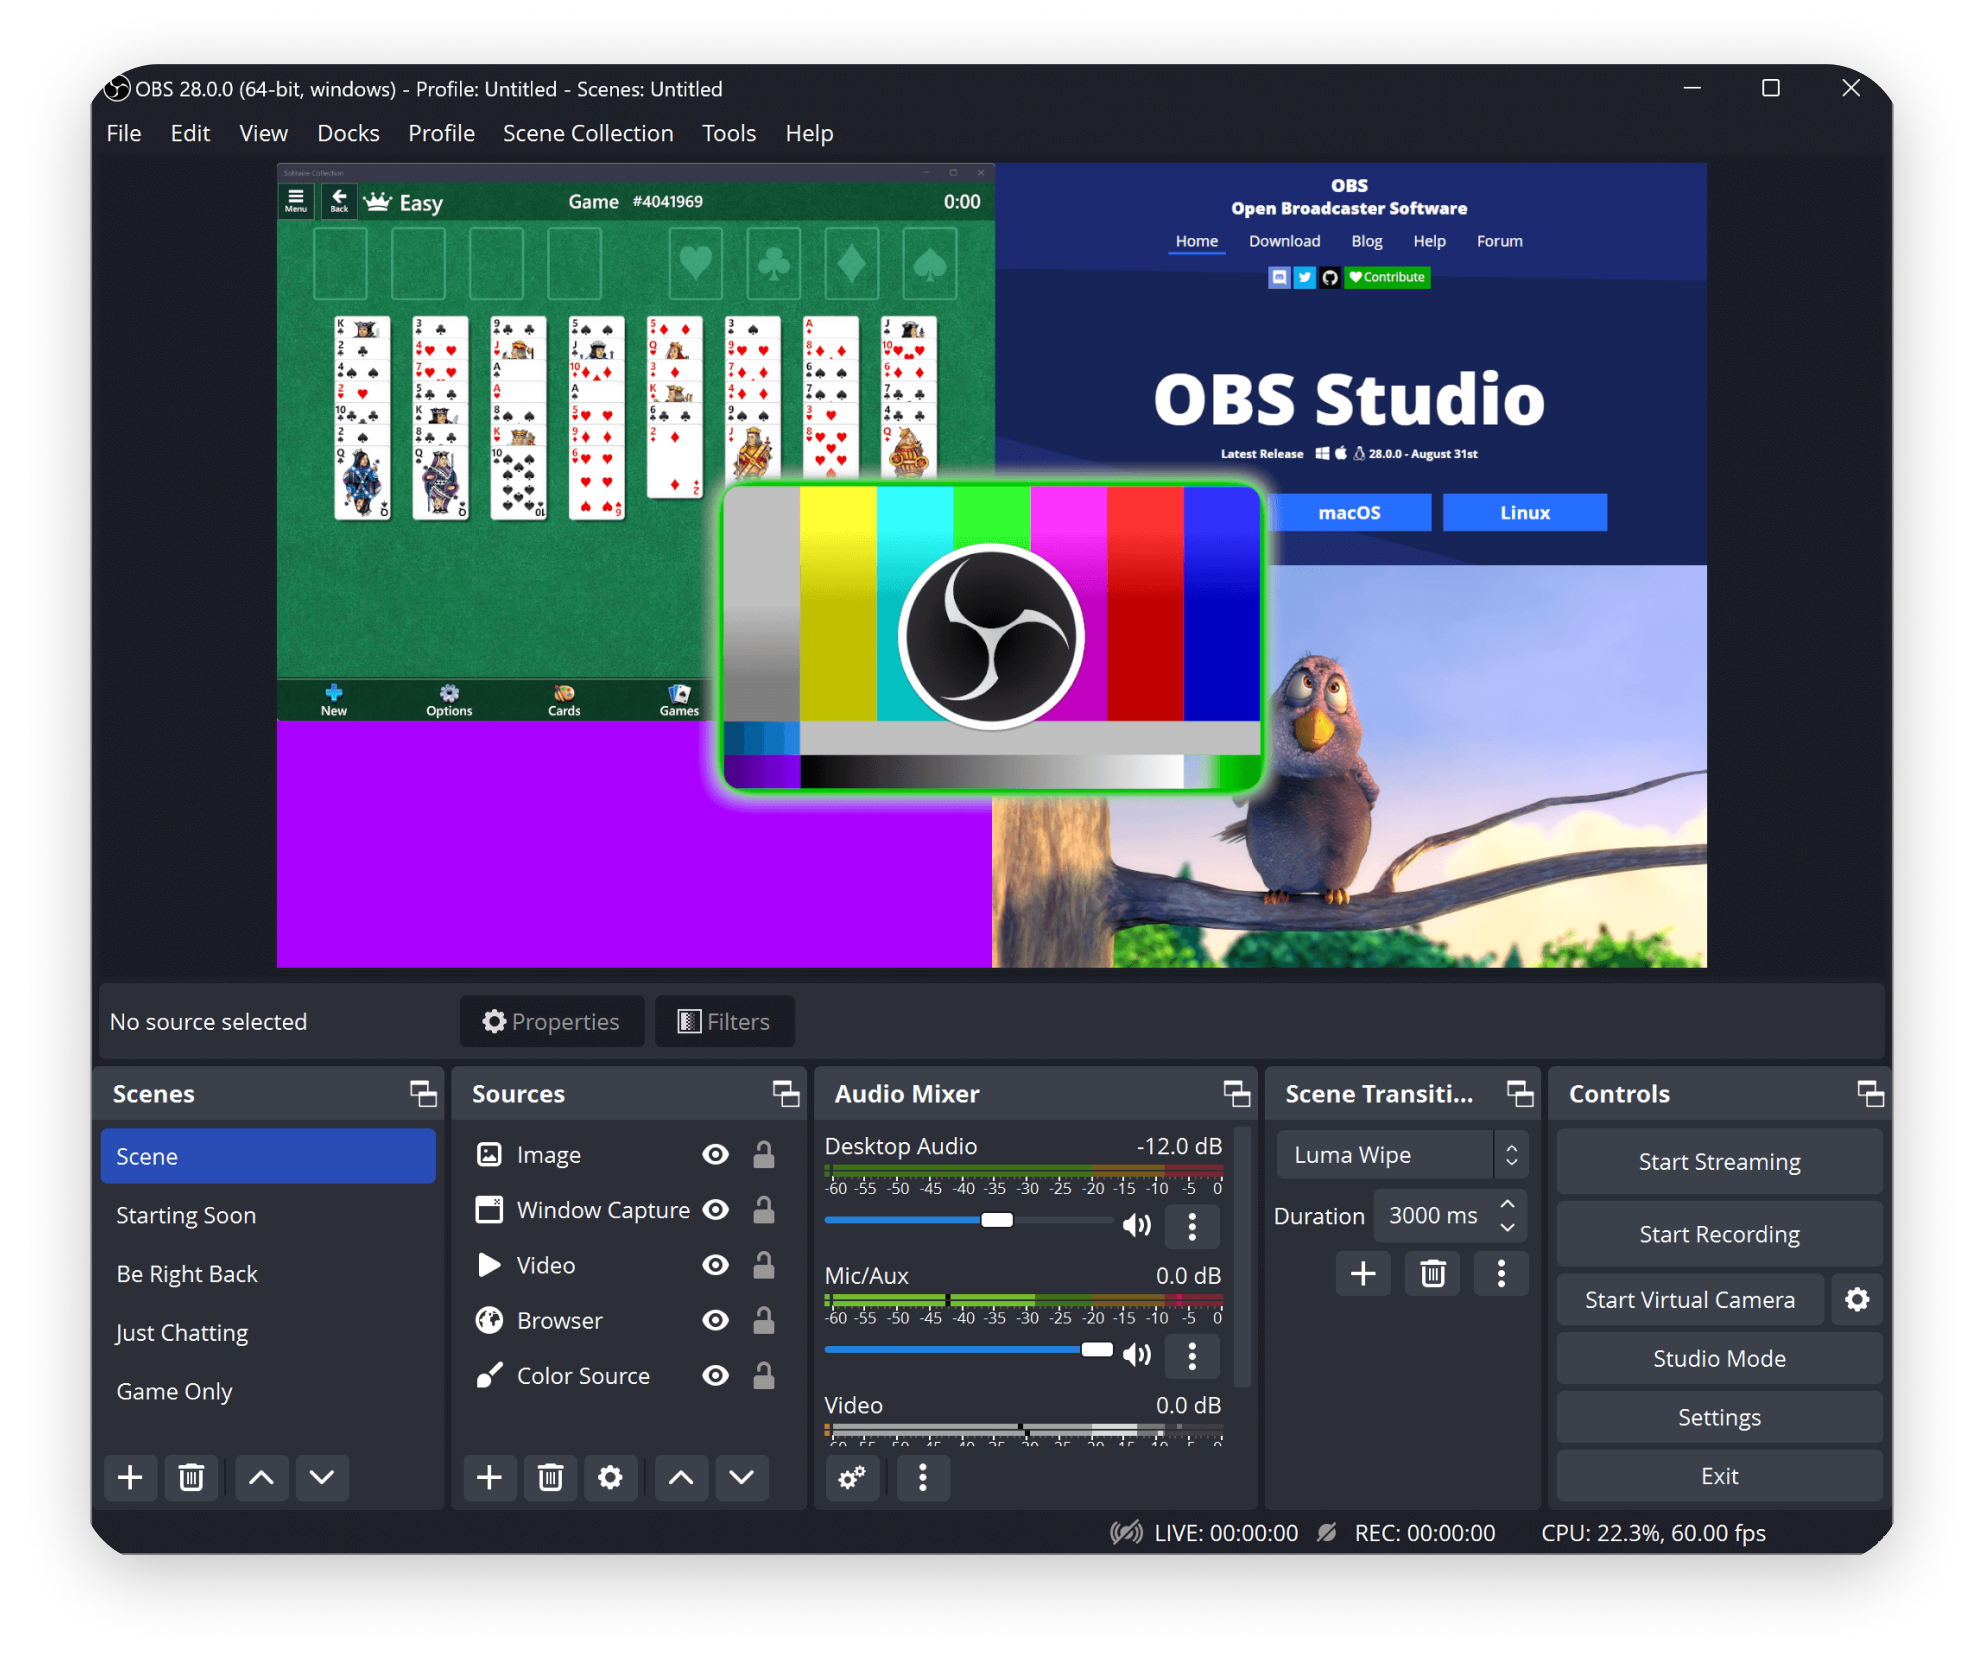Mute Mic/Aux speaker icon

1137,1354
